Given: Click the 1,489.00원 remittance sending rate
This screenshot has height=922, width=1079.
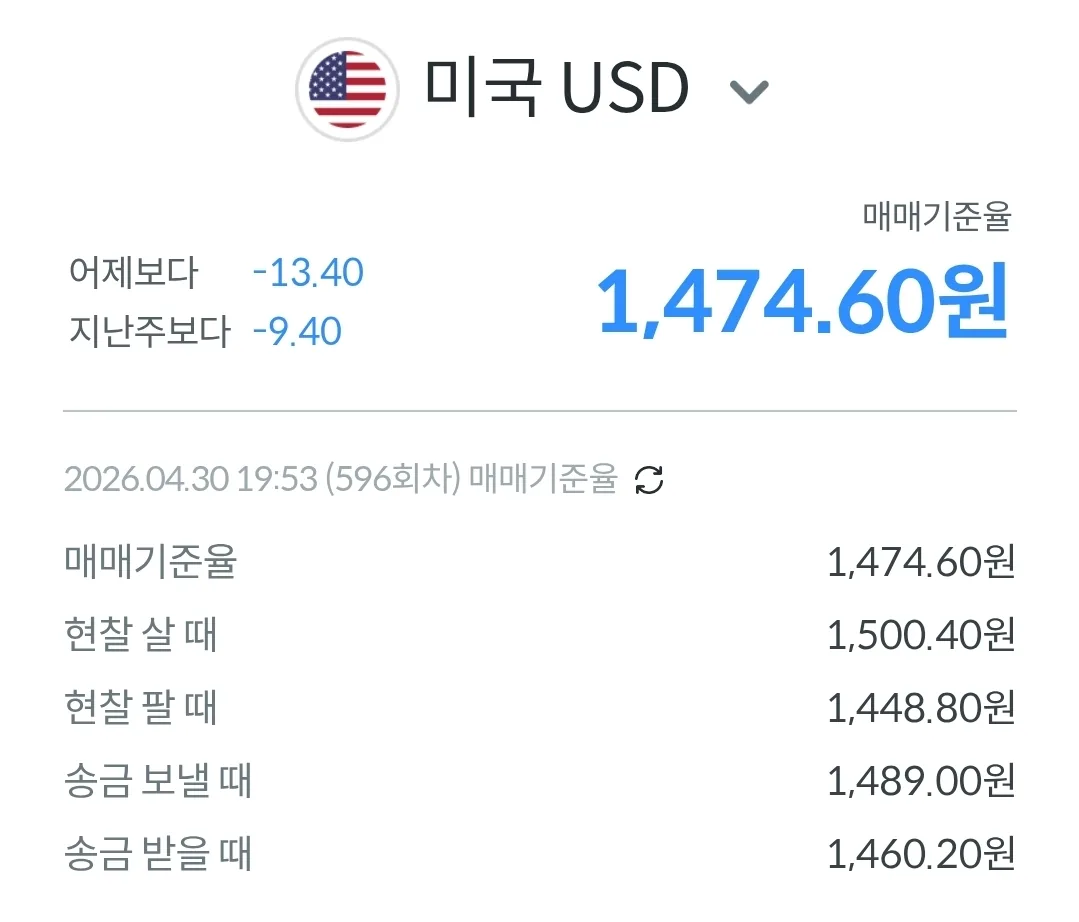Looking at the screenshot, I should click(921, 781).
